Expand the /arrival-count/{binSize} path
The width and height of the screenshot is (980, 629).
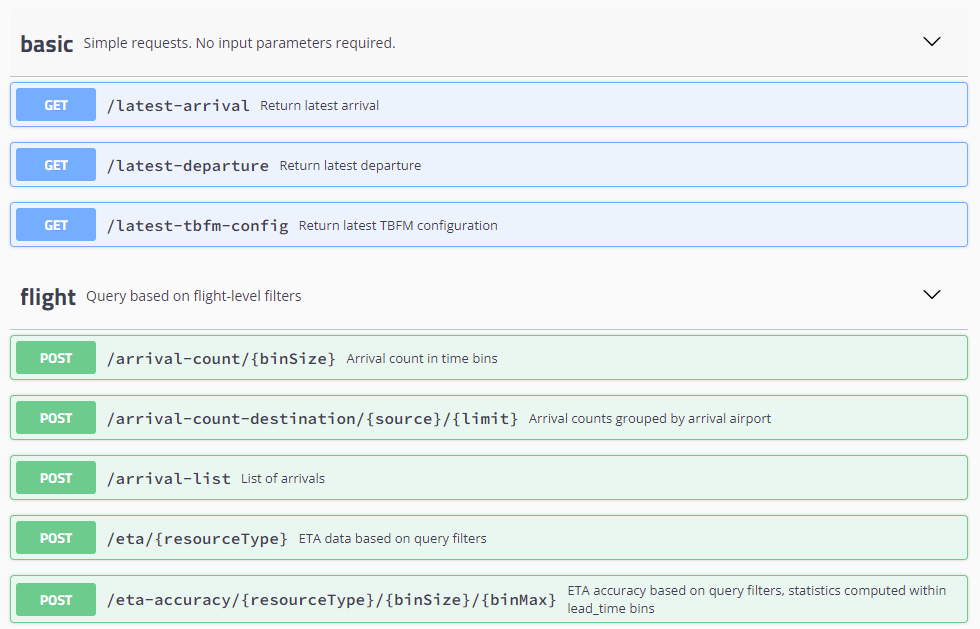(x=221, y=358)
